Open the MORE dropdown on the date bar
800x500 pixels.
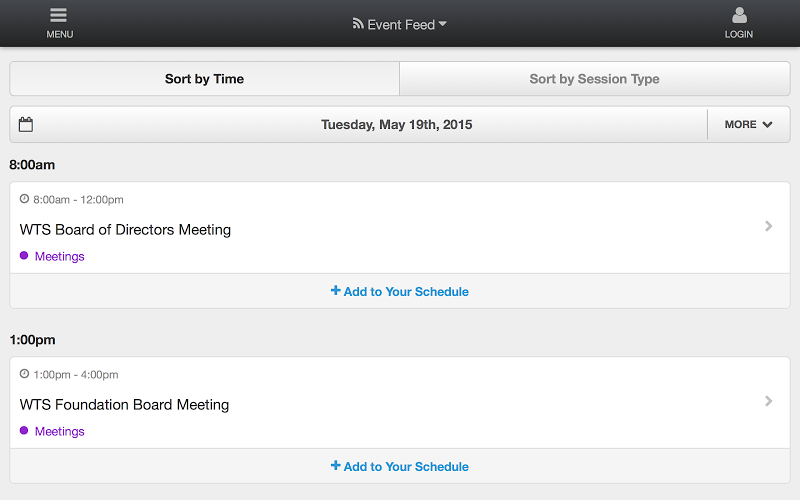click(x=748, y=125)
